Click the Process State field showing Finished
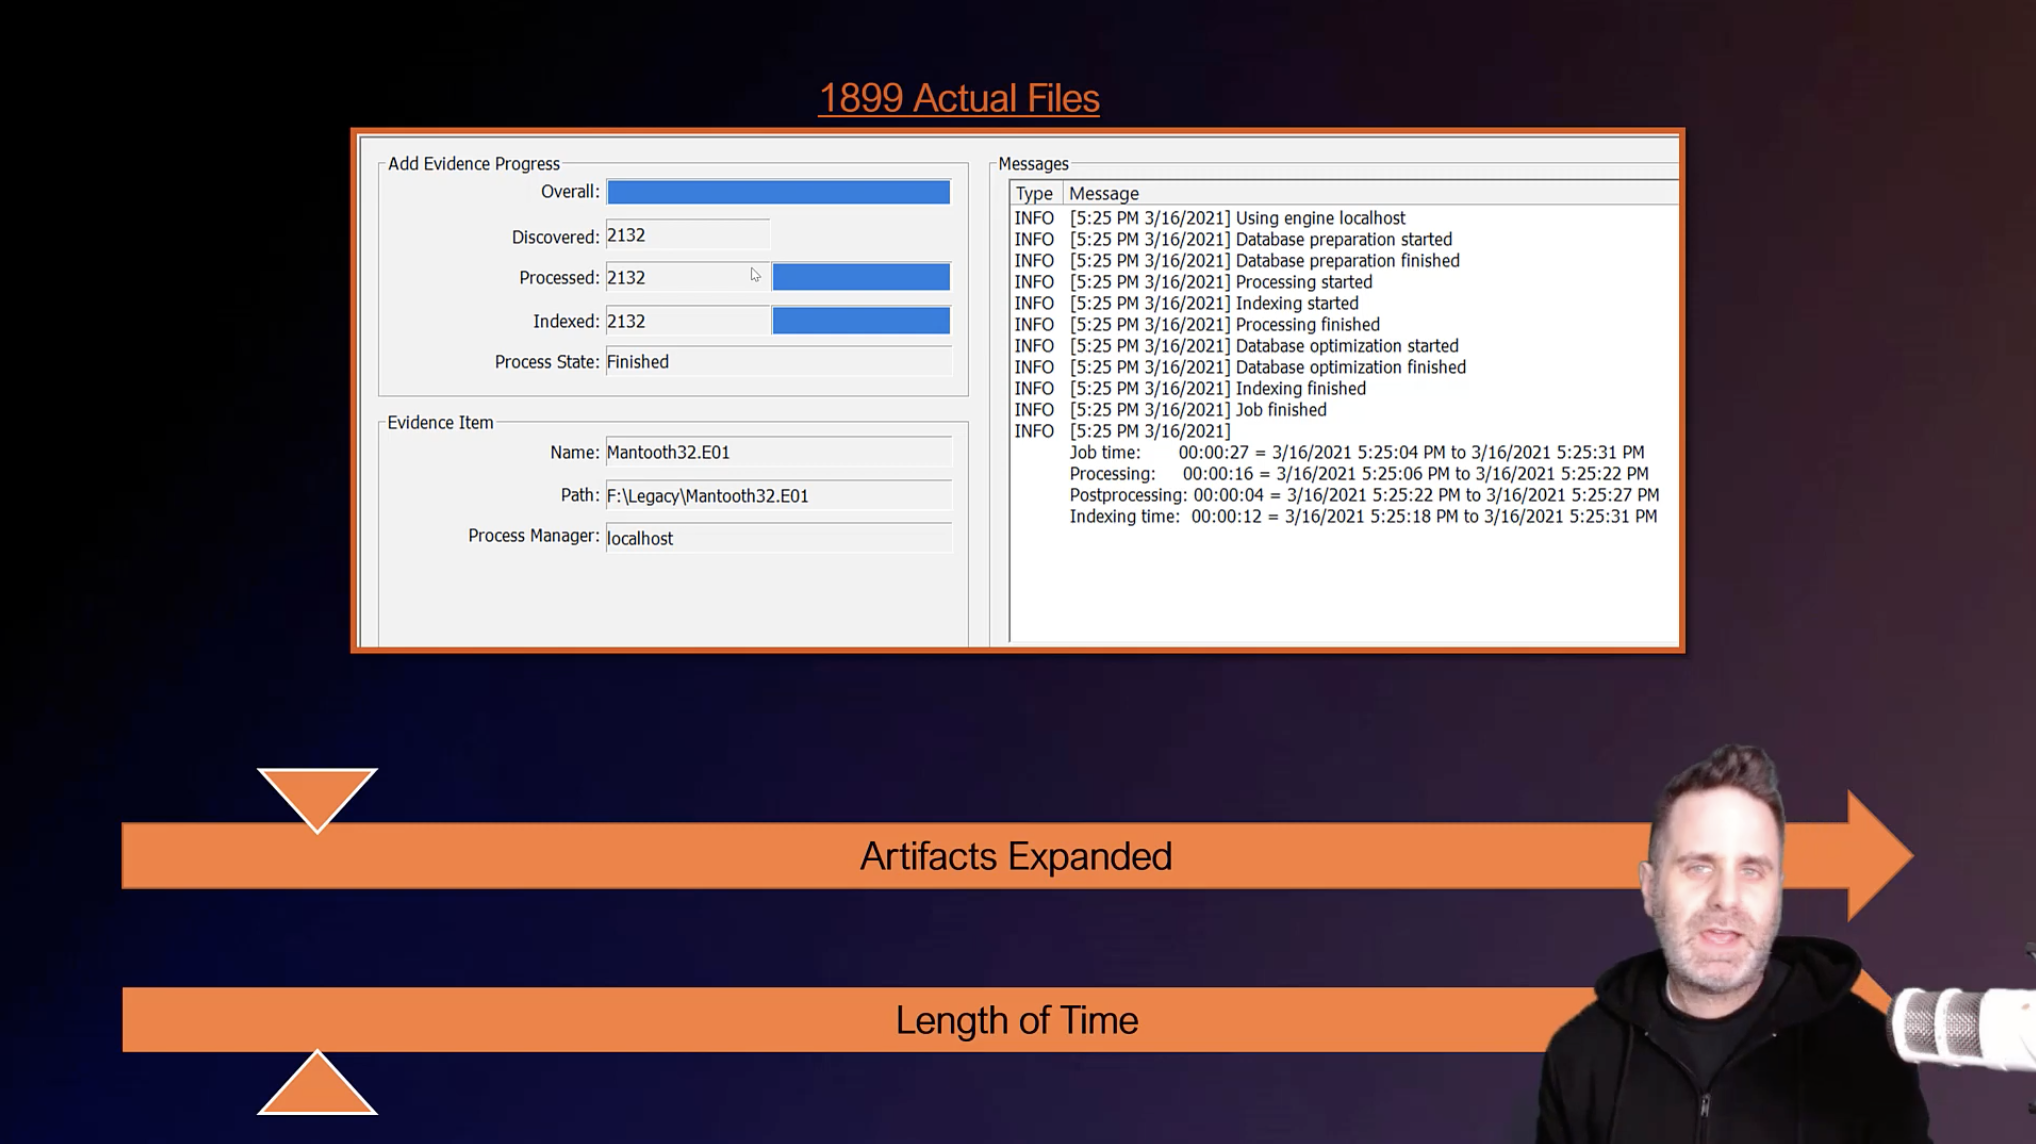 click(777, 361)
